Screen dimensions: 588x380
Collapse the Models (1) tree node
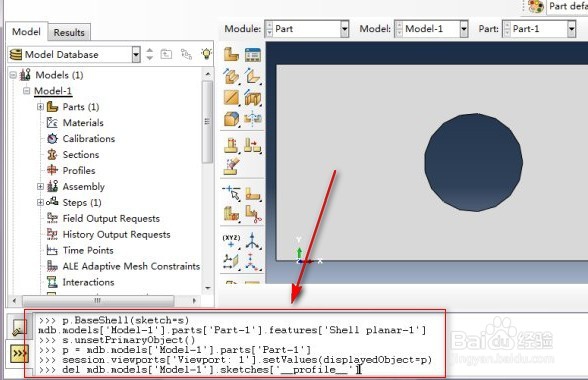coord(14,75)
